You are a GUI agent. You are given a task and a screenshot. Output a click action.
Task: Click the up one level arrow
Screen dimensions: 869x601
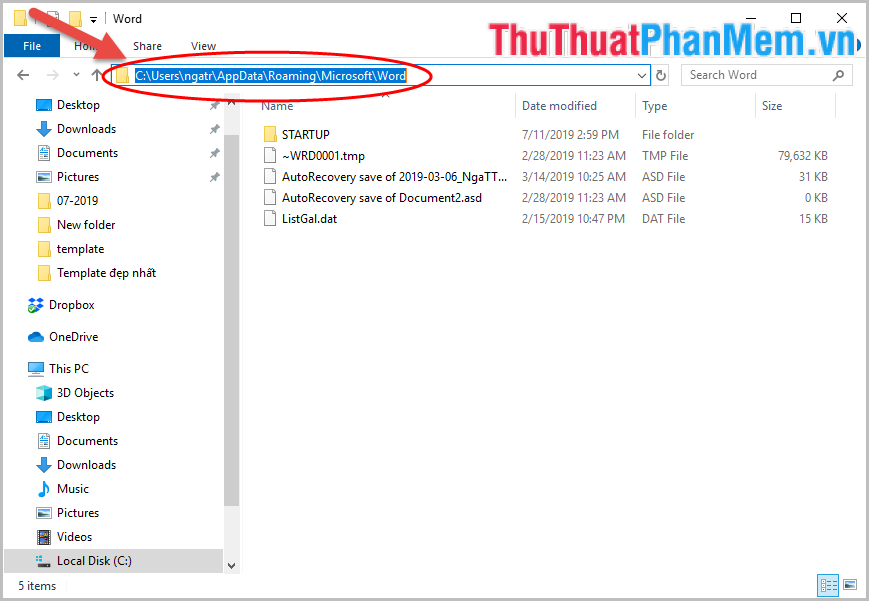pyautogui.click(x=95, y=74)
